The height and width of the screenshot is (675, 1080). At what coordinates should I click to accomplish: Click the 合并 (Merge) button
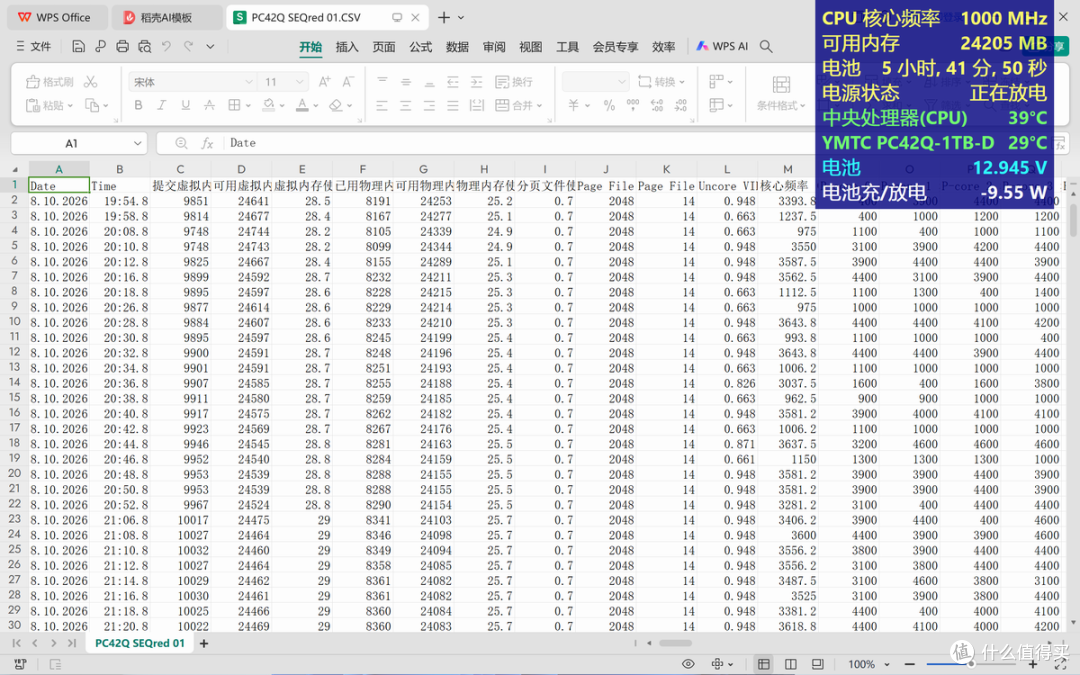[519, 105]
